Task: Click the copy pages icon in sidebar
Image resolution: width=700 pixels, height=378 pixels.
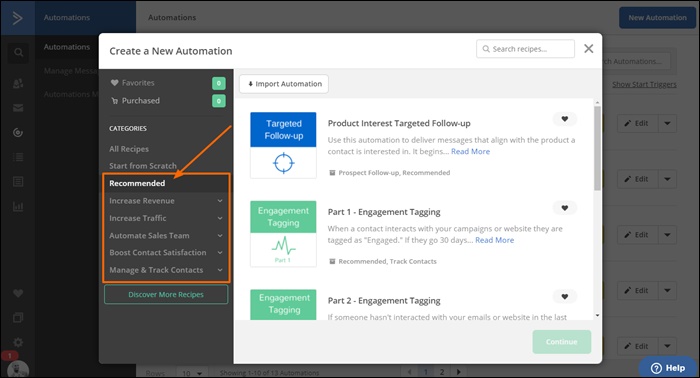Action: point(18,318)
